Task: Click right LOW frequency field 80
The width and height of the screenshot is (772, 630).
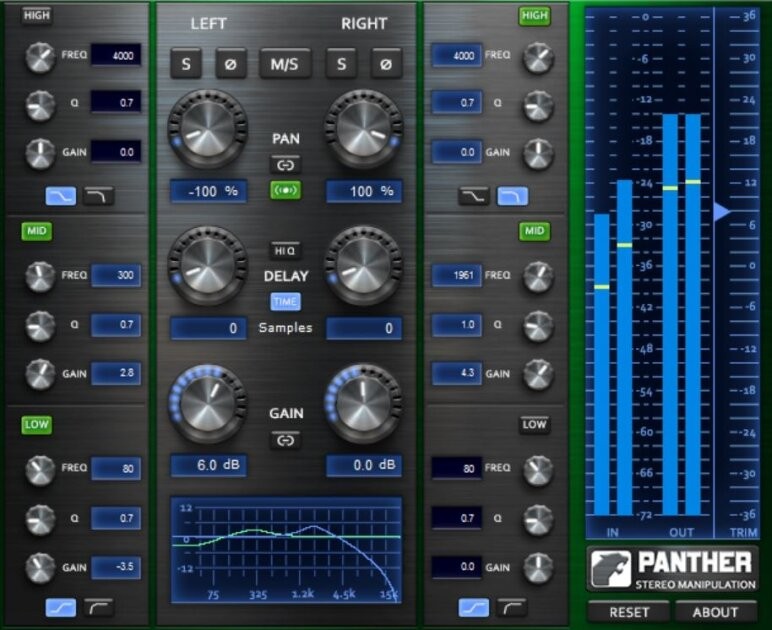Action: point(457,468)
